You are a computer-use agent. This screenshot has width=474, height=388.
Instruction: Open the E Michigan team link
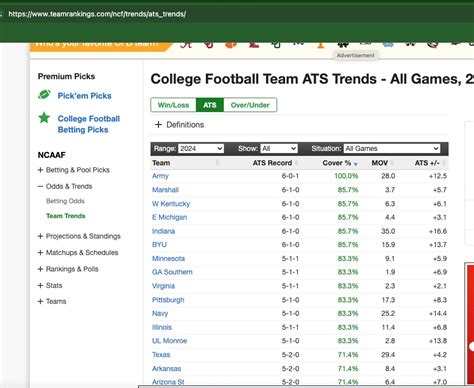click(169, 217)
